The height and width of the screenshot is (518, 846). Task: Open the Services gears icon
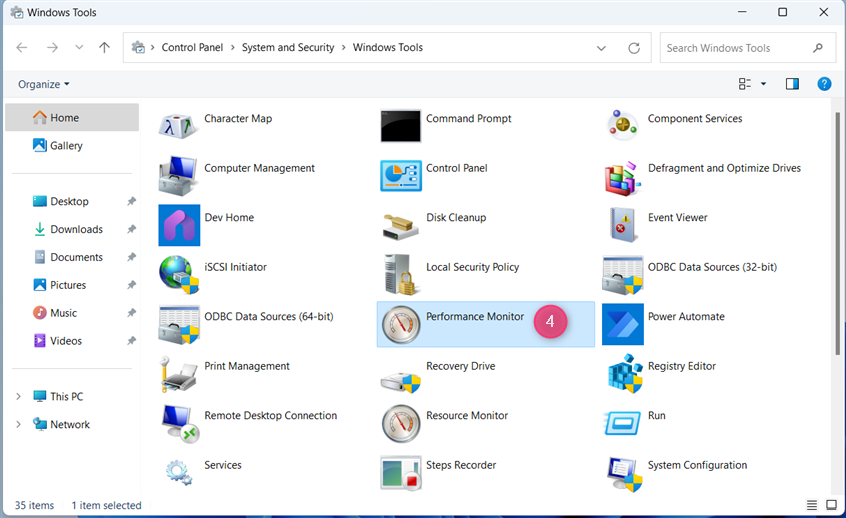(179, 472)
